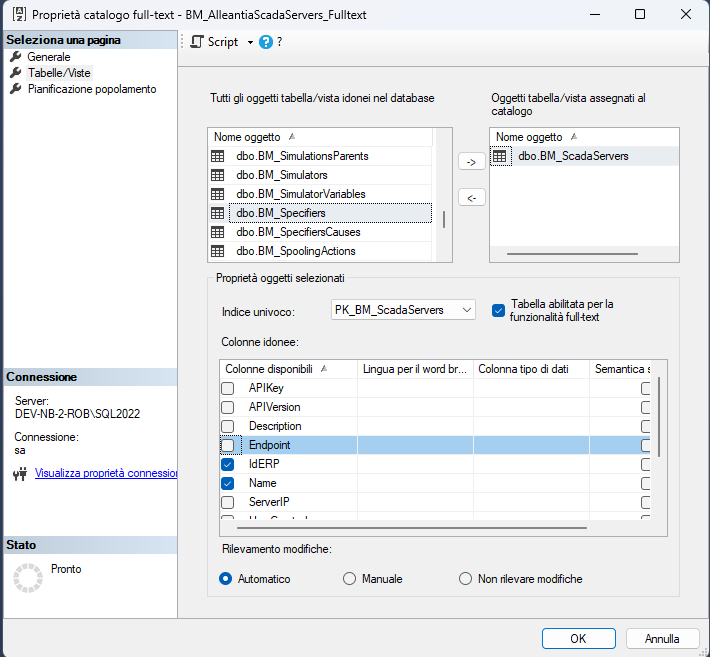
Task: Open the Pianificazione popolamento page
Action: tap(92, 89)
